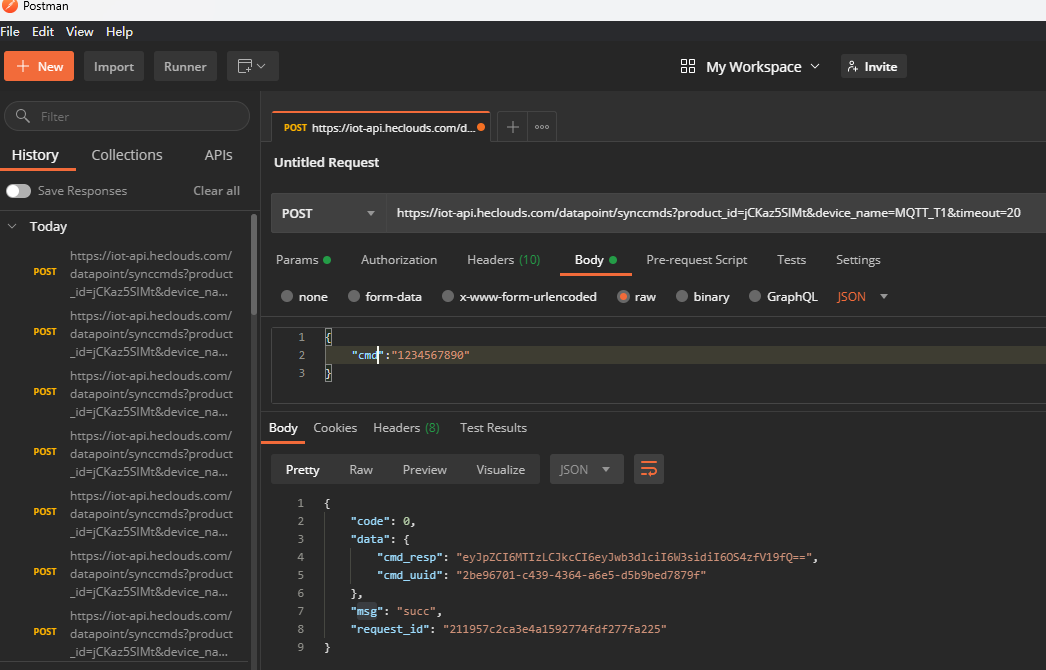Click the Invite button
The width and height of the screenshot is (1046, 670).
(873, 66)
